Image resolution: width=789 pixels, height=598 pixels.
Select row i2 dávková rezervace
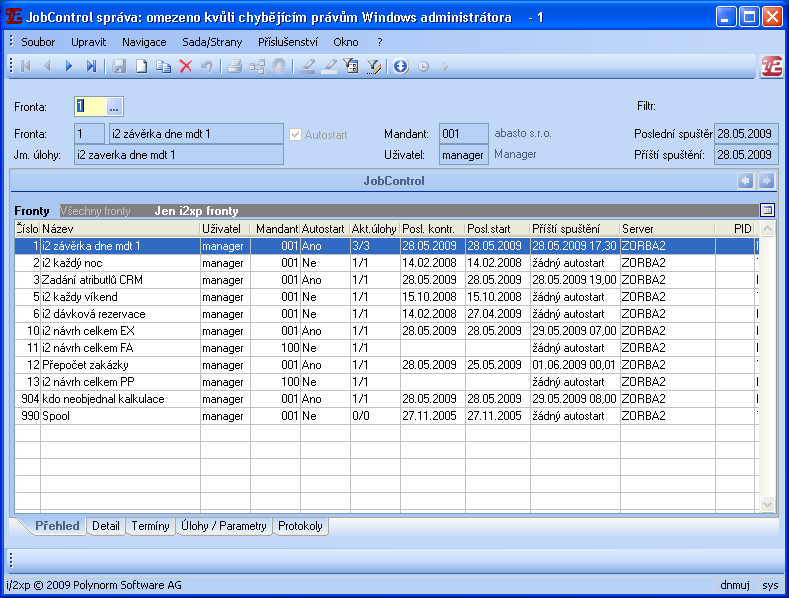[x=385, y=314]
